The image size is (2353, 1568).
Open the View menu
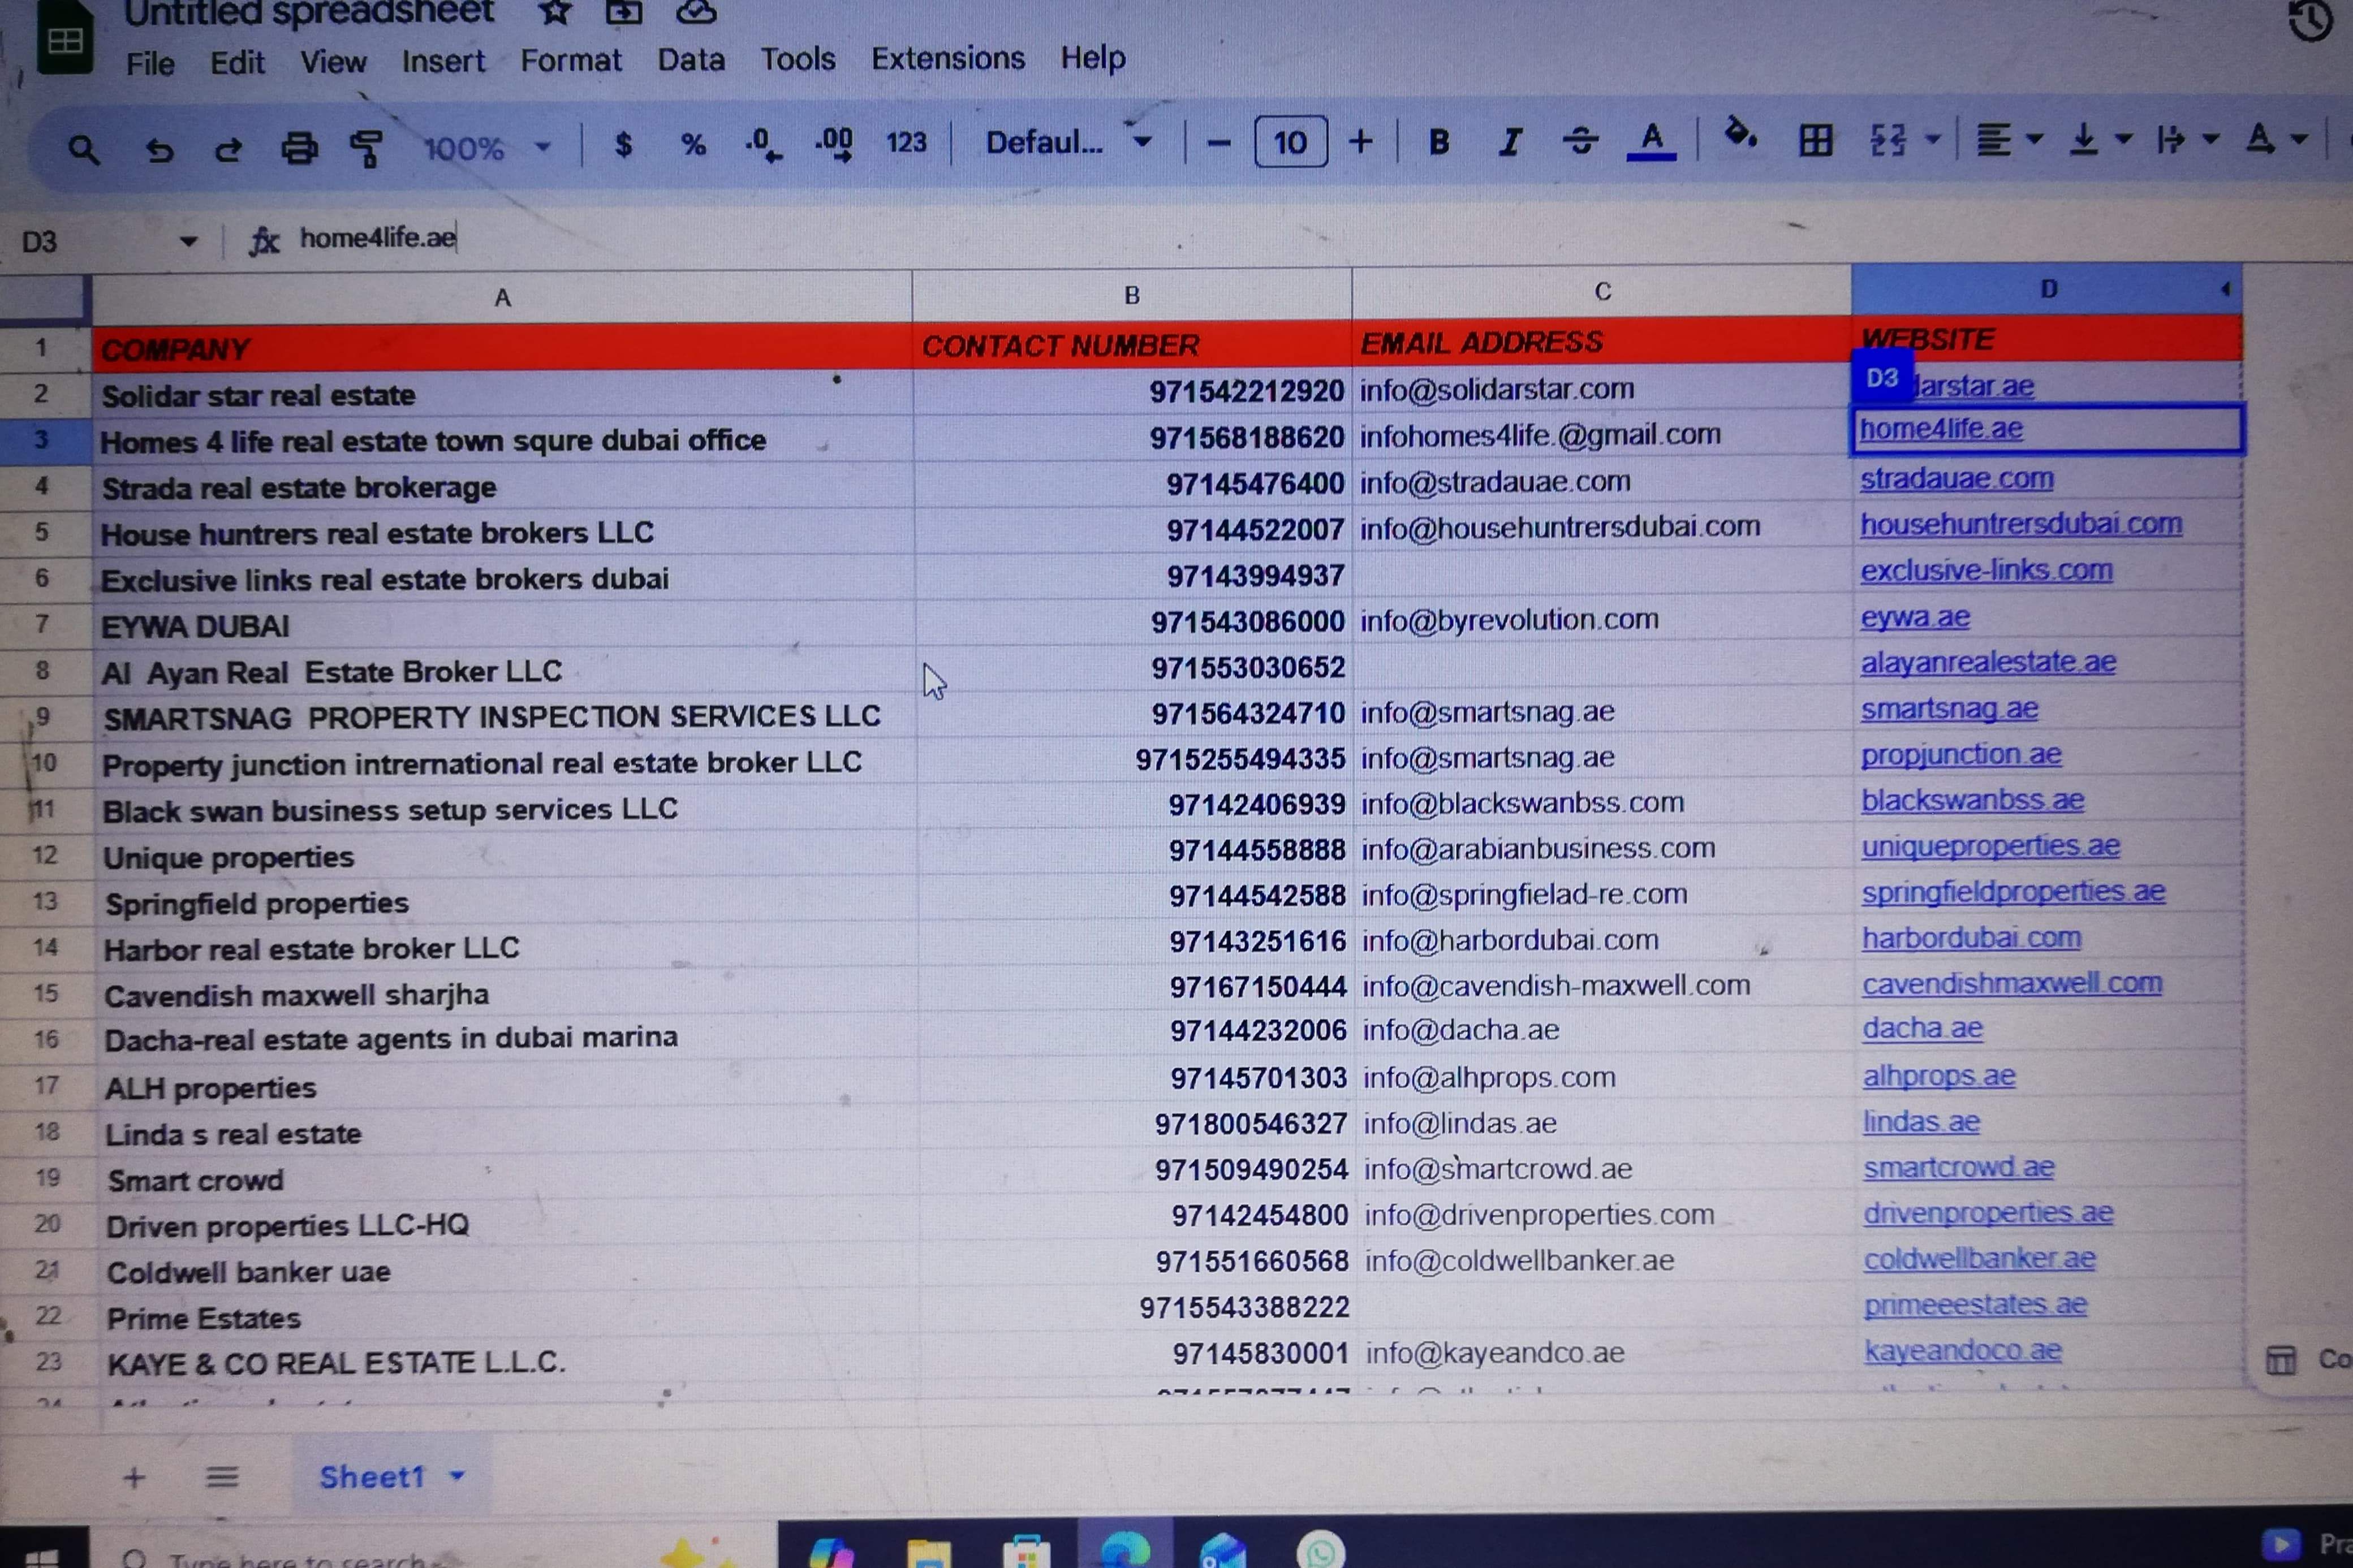333,62
